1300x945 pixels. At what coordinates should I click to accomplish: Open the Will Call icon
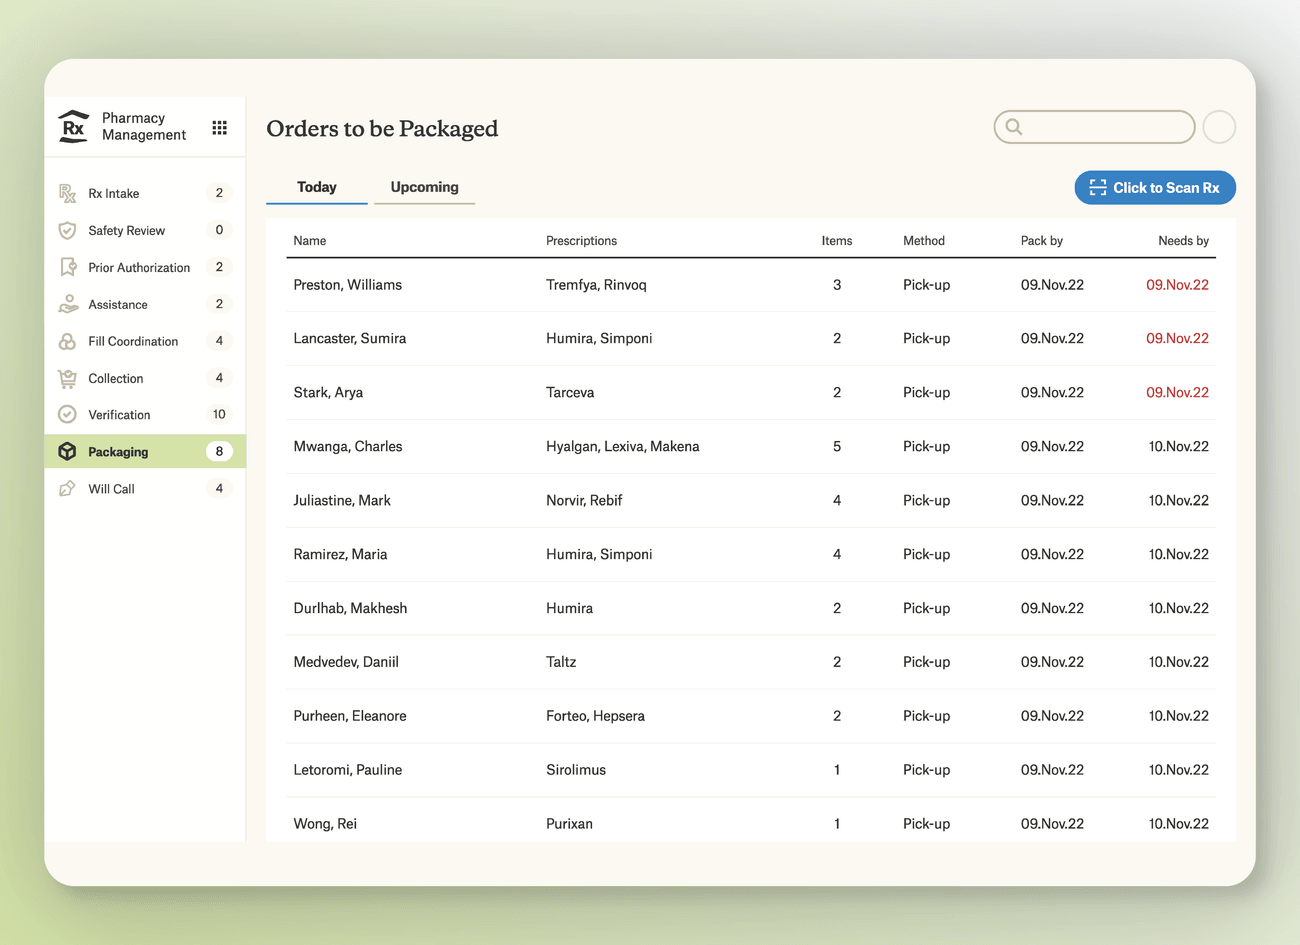[67, 489]
